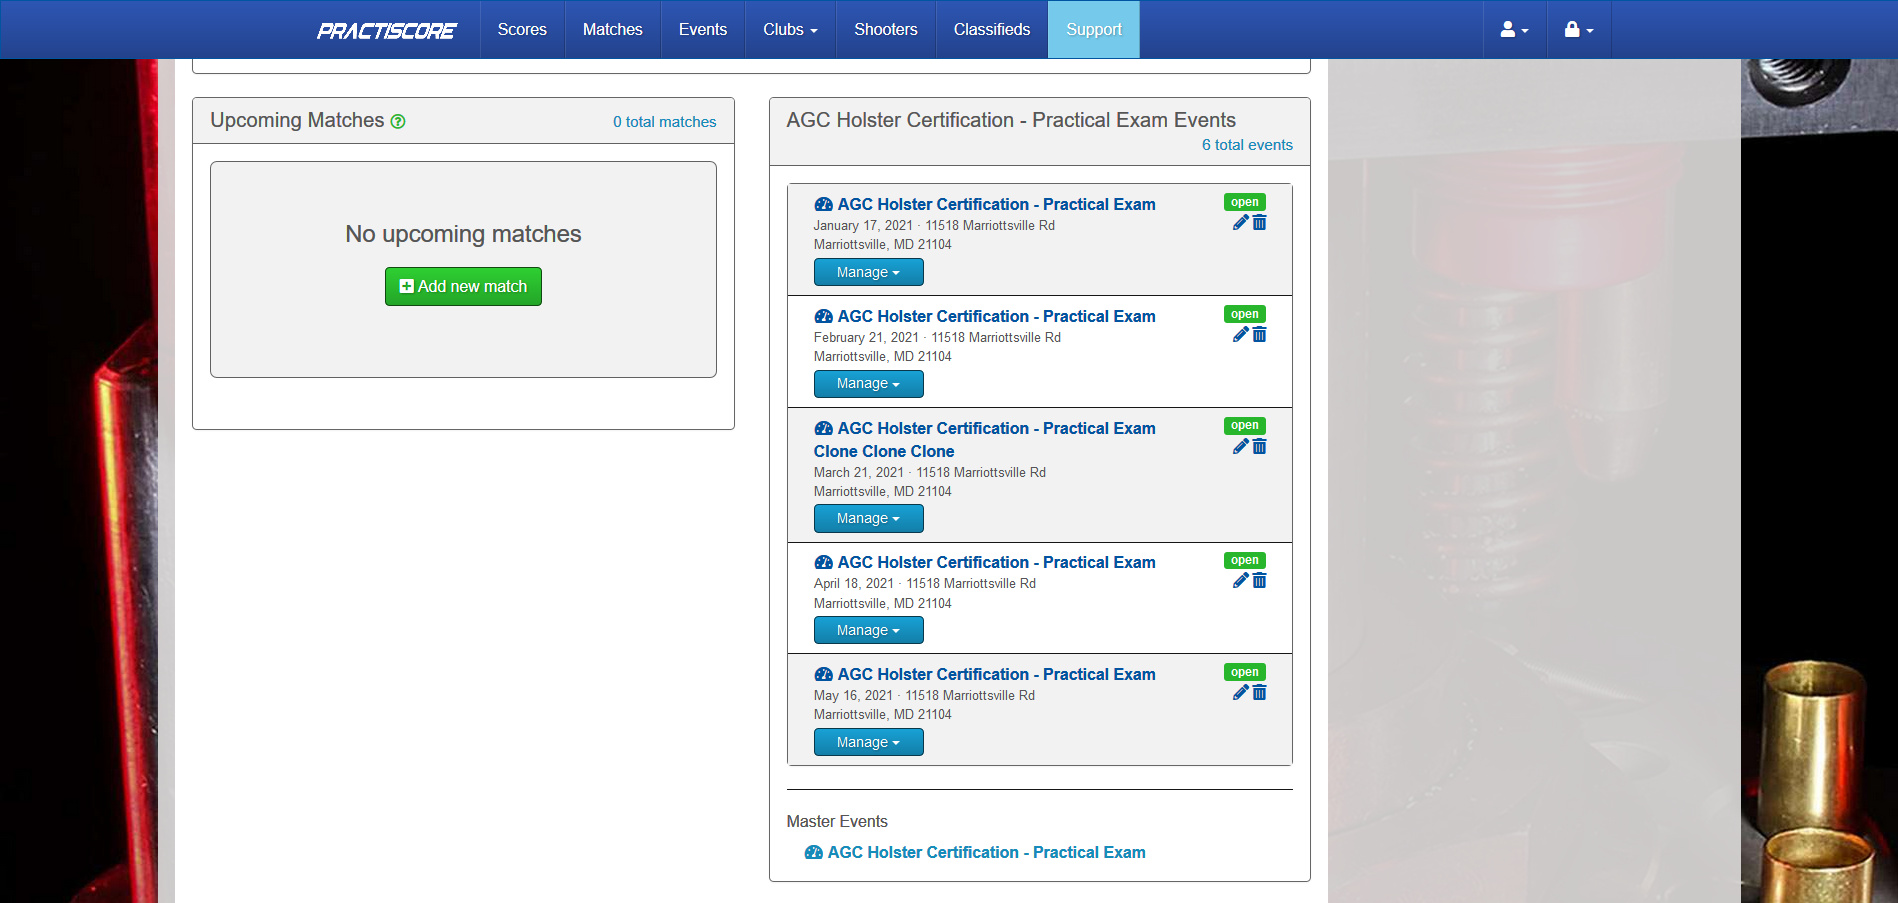Click the "Master Events" heading
The image size is (1898, 903).
837,821
